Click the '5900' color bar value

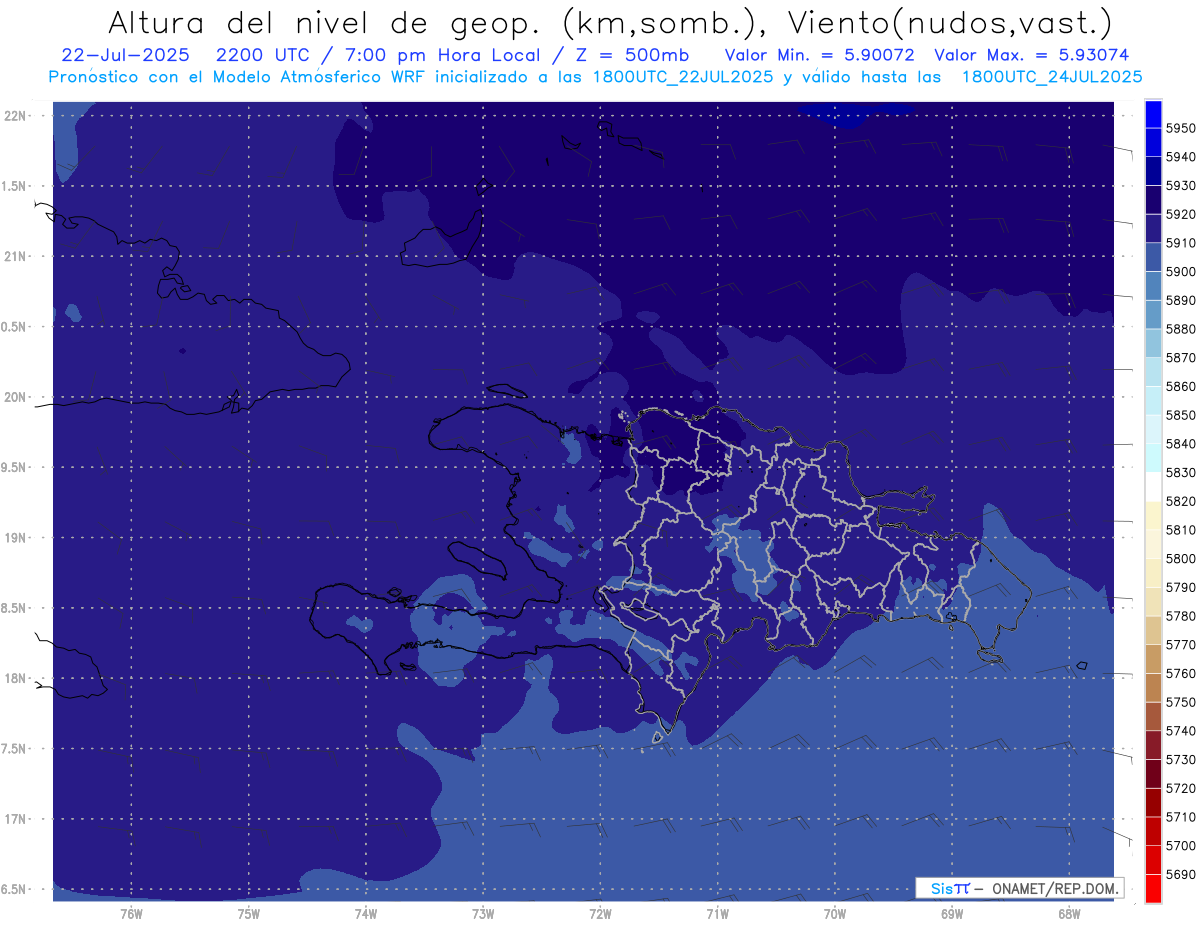pos(1181,271)
